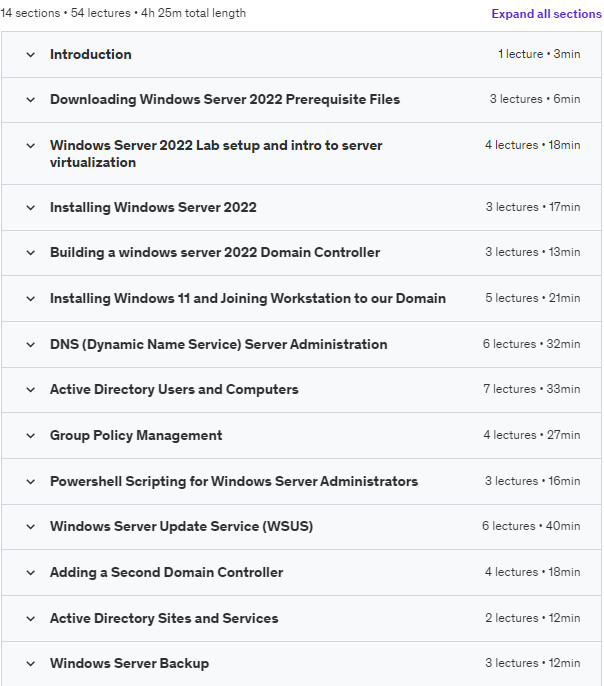
Task: Open Active Directory Sites and Services title
Action: pyautogui.click(x=164, y=618)
